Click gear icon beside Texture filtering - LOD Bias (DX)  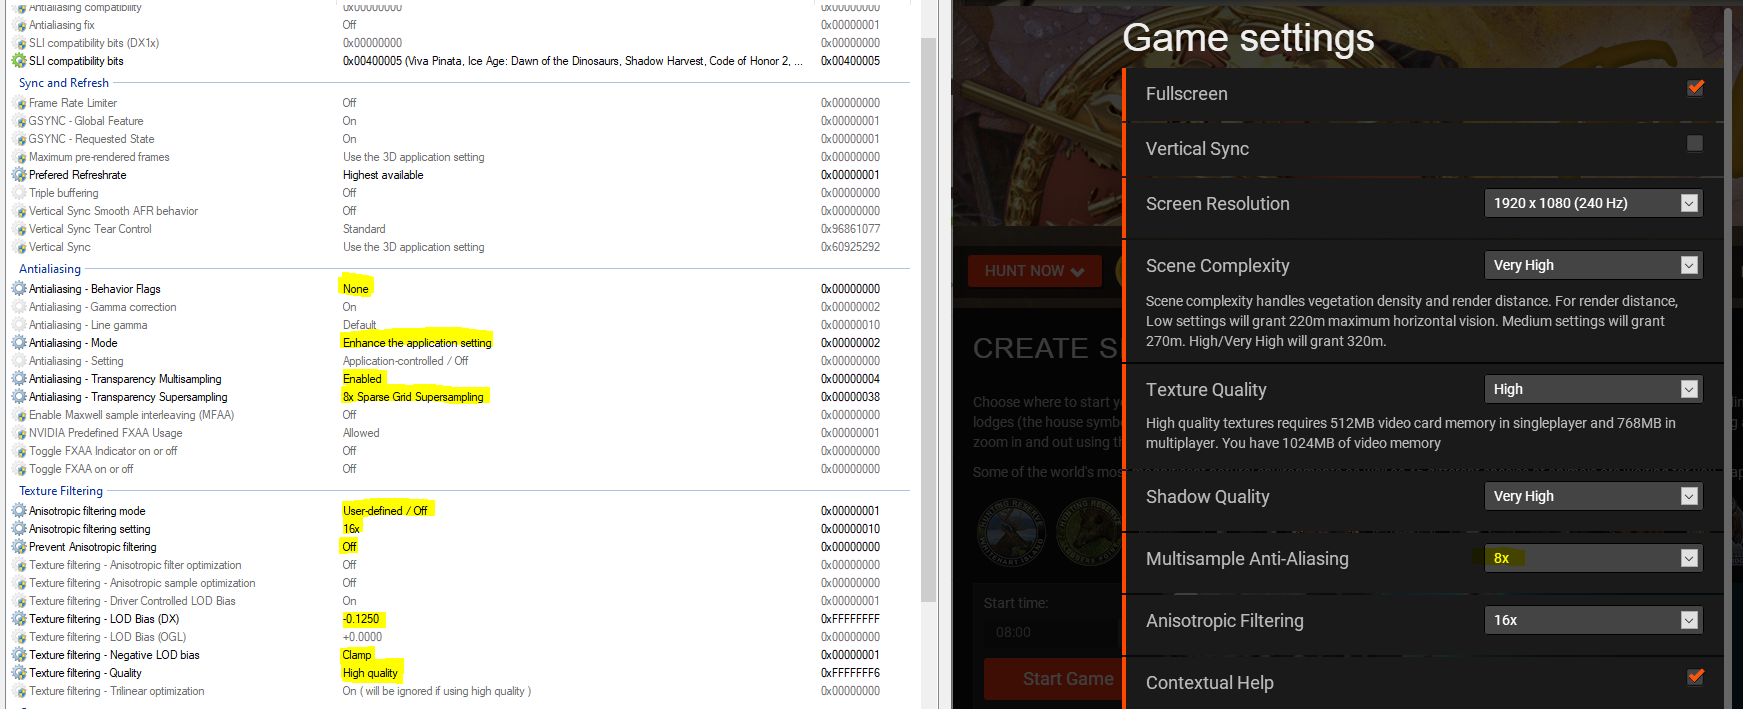tap(19, 619)
